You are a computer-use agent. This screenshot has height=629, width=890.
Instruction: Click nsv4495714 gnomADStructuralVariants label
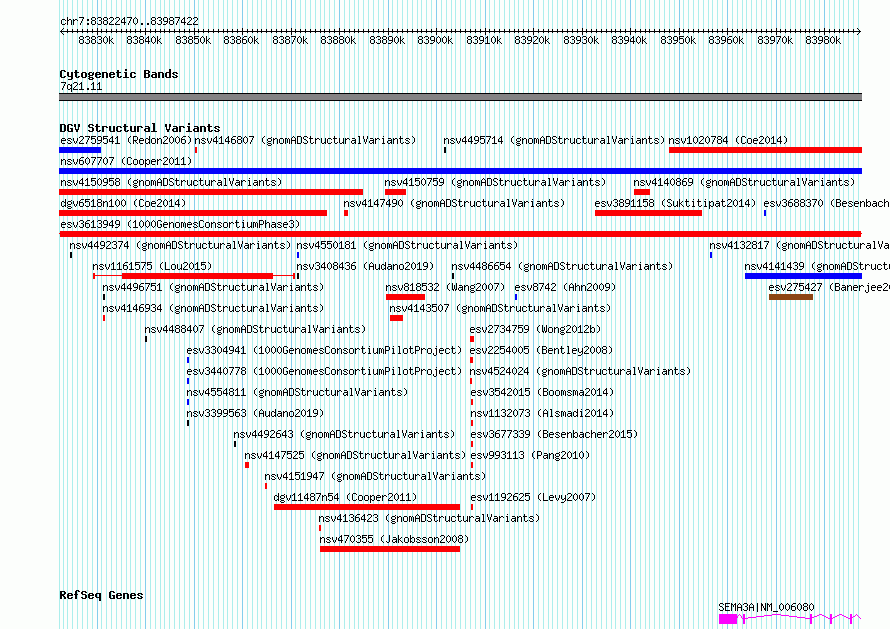[554, 140]
